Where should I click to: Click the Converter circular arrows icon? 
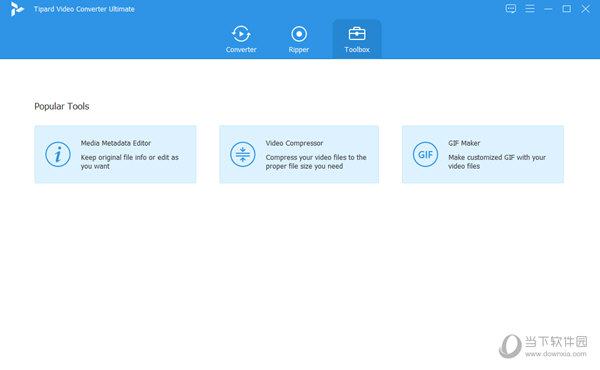point(241,34)
